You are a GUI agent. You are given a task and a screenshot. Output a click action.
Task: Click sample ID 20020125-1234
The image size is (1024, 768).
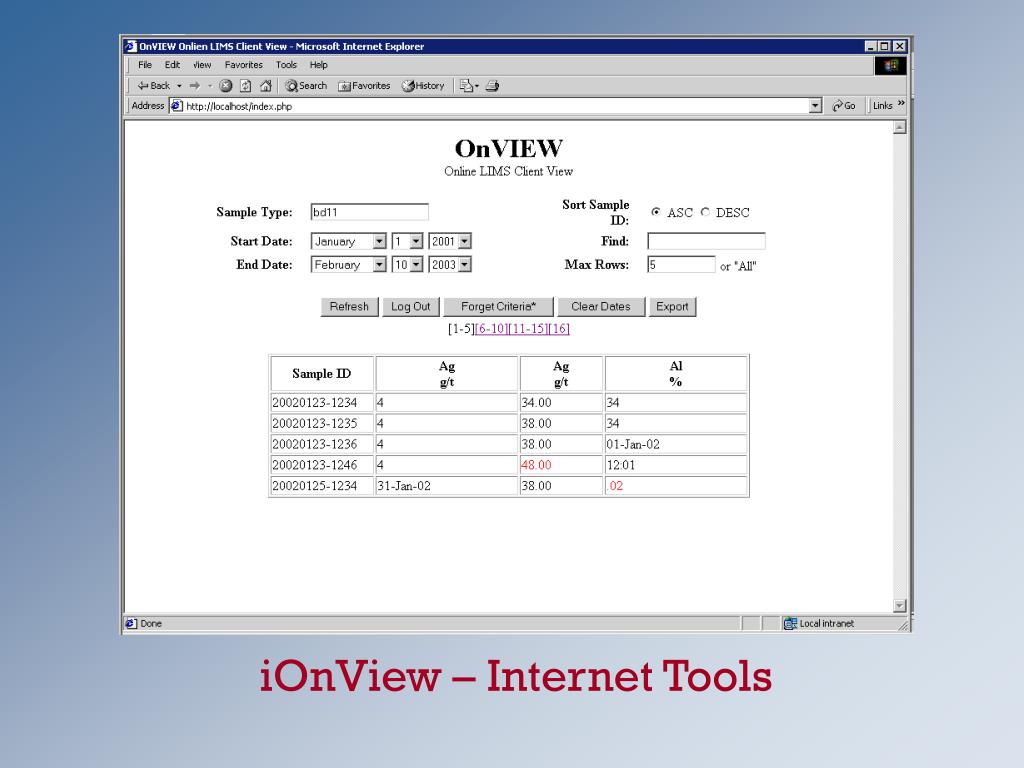pos(315,487)
